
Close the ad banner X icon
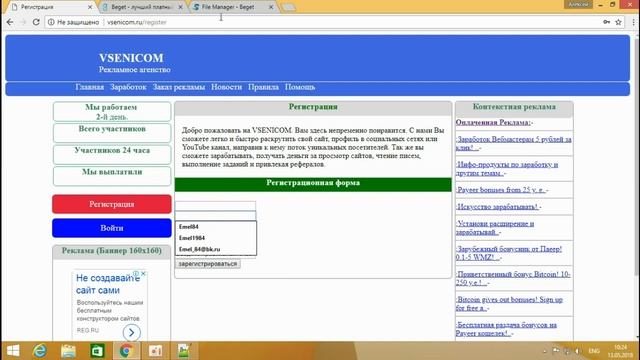[143, 273]
